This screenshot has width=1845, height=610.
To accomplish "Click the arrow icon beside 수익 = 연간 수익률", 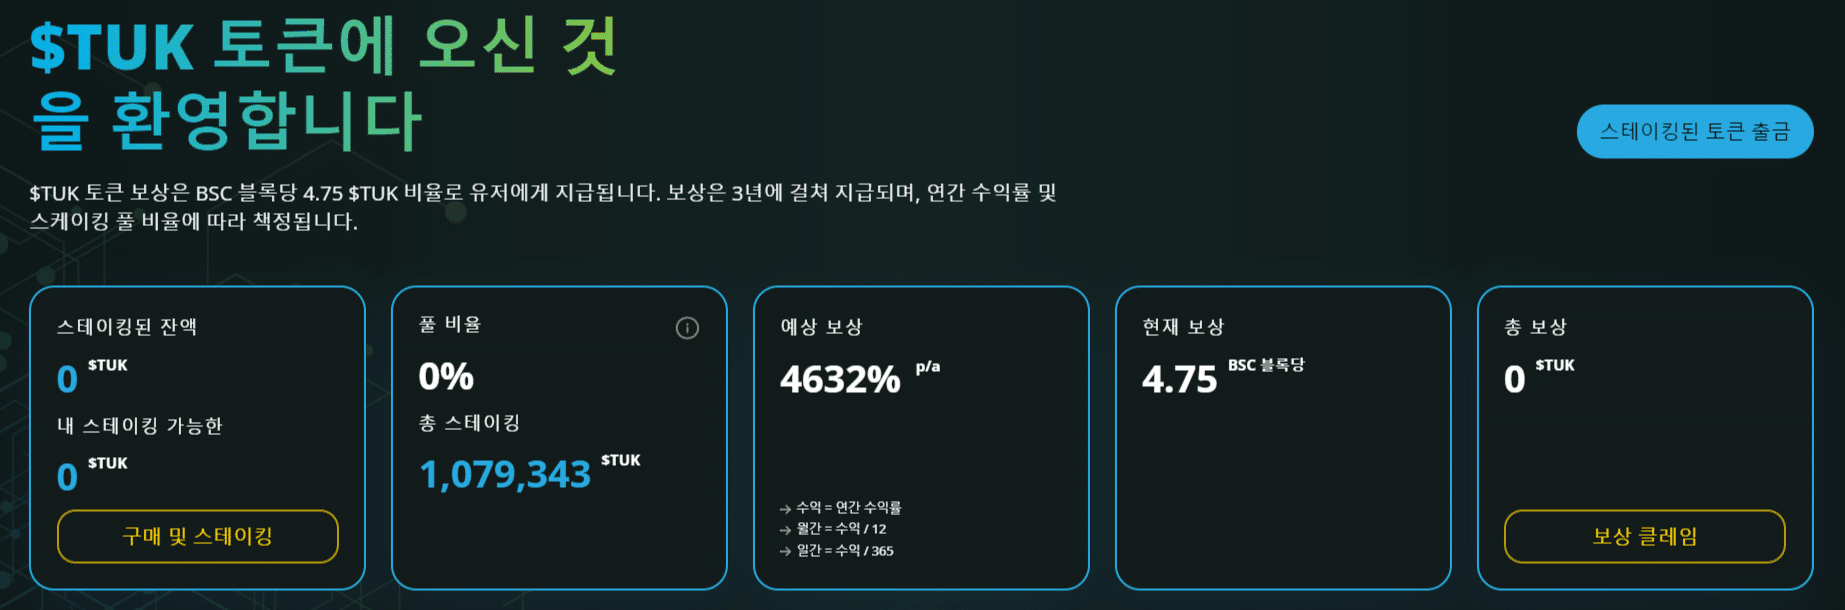I will click(784, 508).
